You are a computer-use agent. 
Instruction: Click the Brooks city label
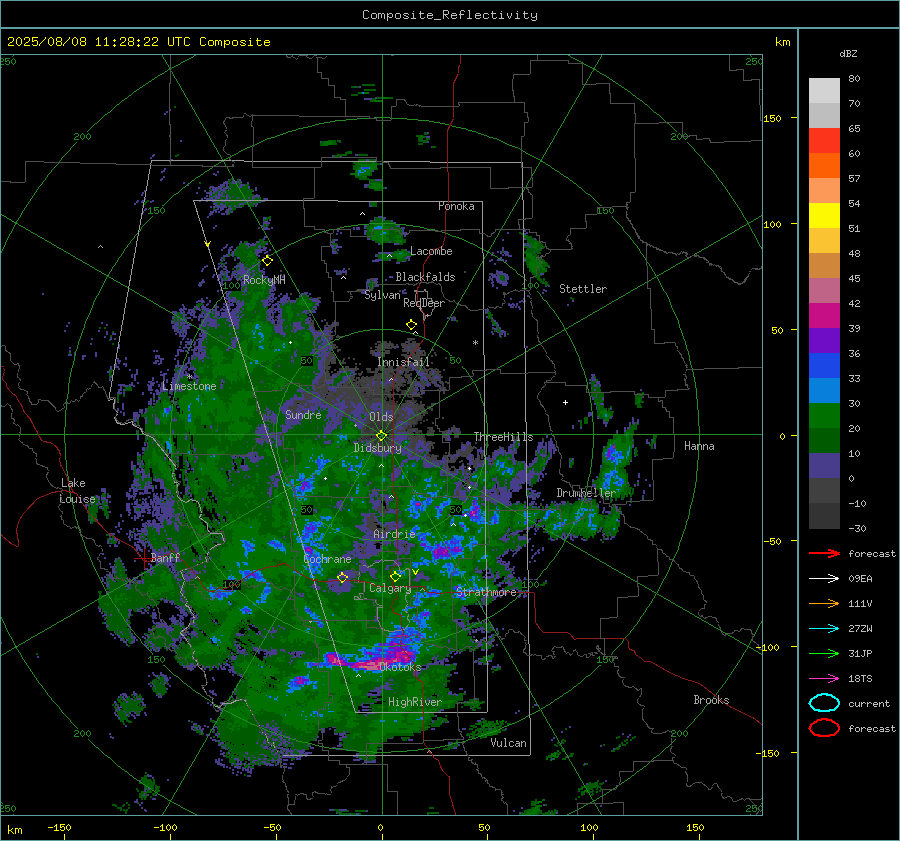tap(711, 700)
